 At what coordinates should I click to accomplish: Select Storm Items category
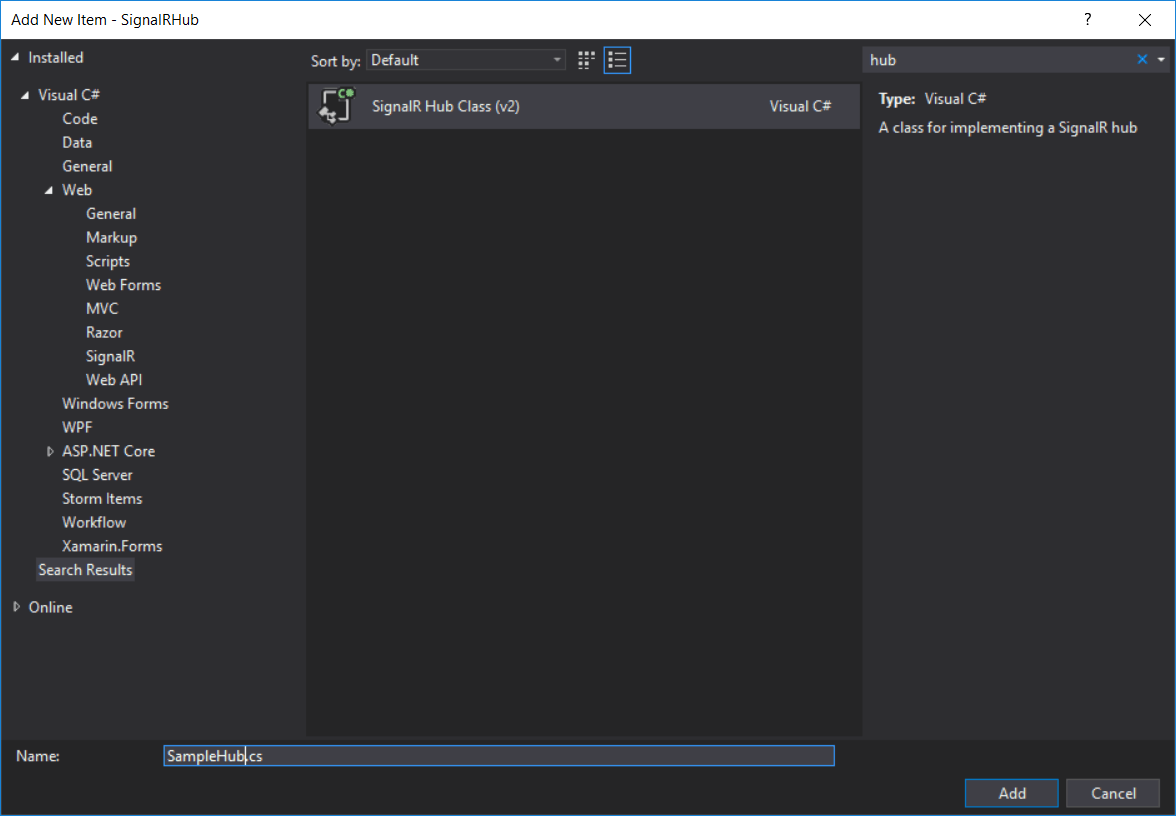click(102, 499)
